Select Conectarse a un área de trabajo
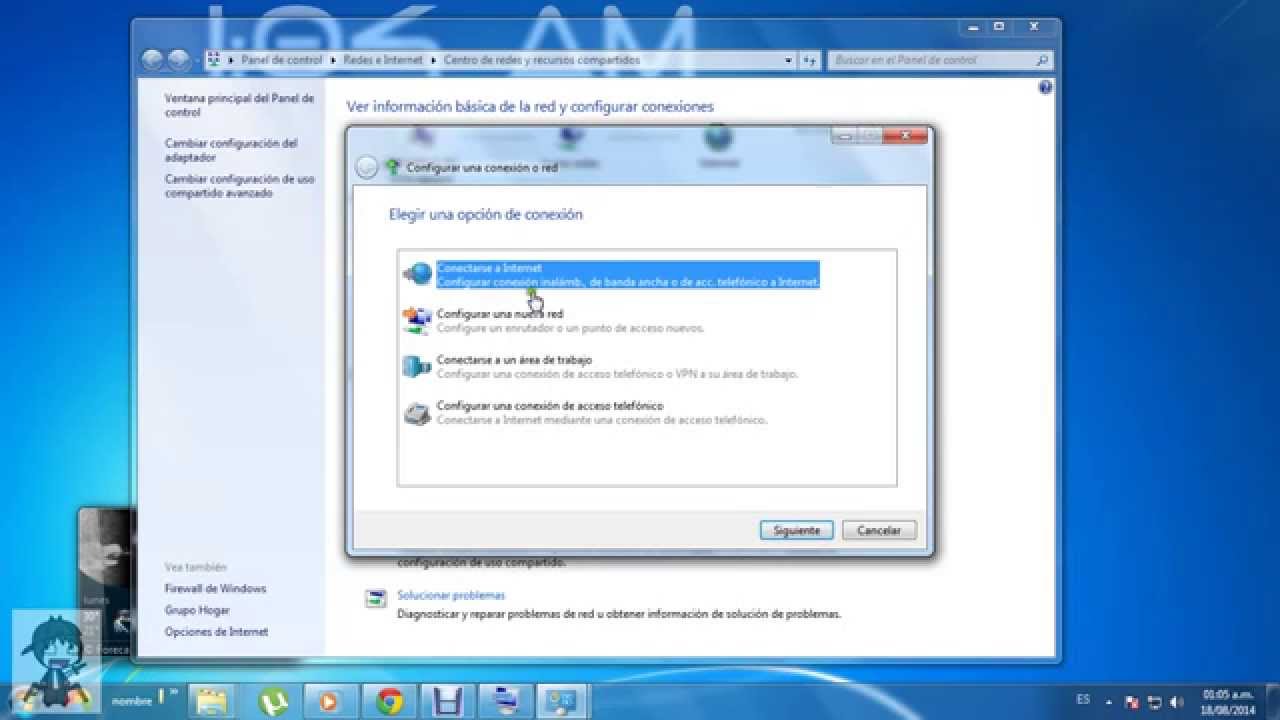Viewport: 1280px width, 720px height. (x=617, y=367)
